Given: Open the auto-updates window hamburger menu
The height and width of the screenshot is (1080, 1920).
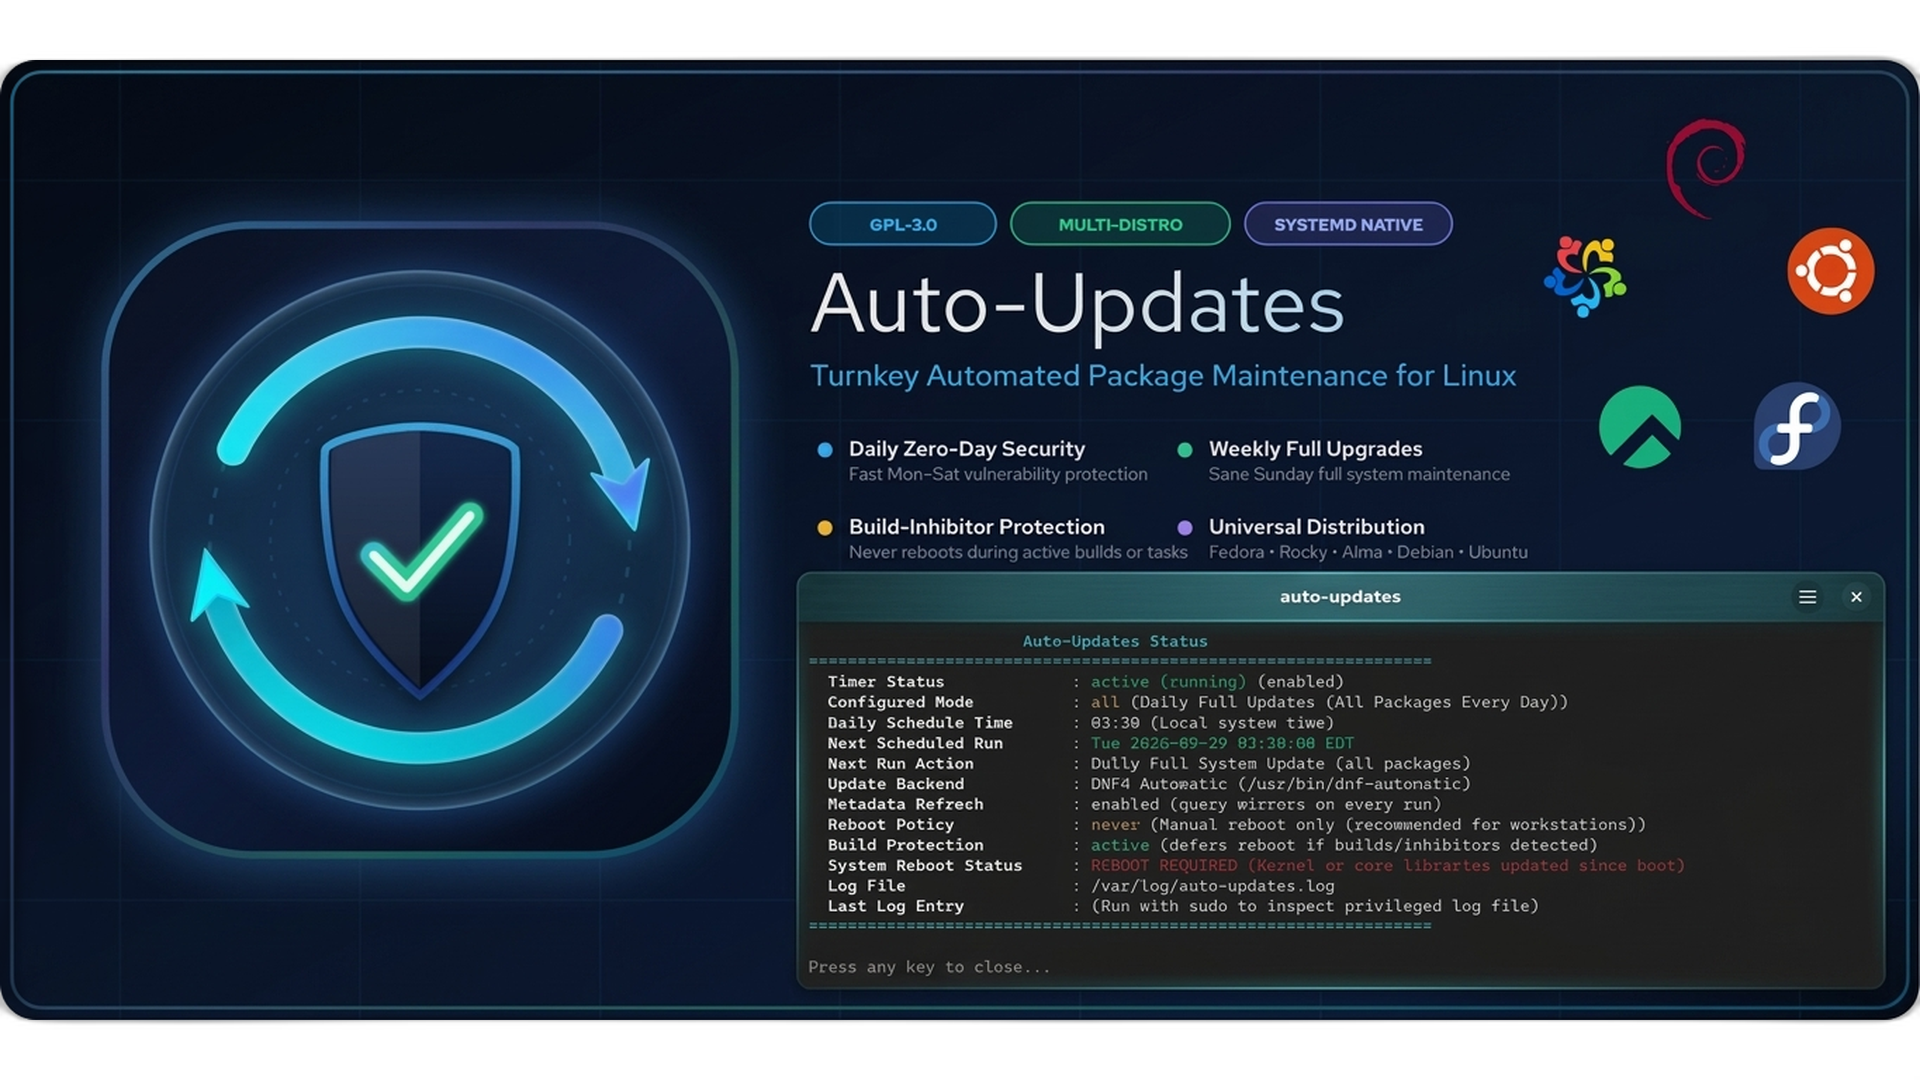Looking at the screenshot, I should [1808, 597].
